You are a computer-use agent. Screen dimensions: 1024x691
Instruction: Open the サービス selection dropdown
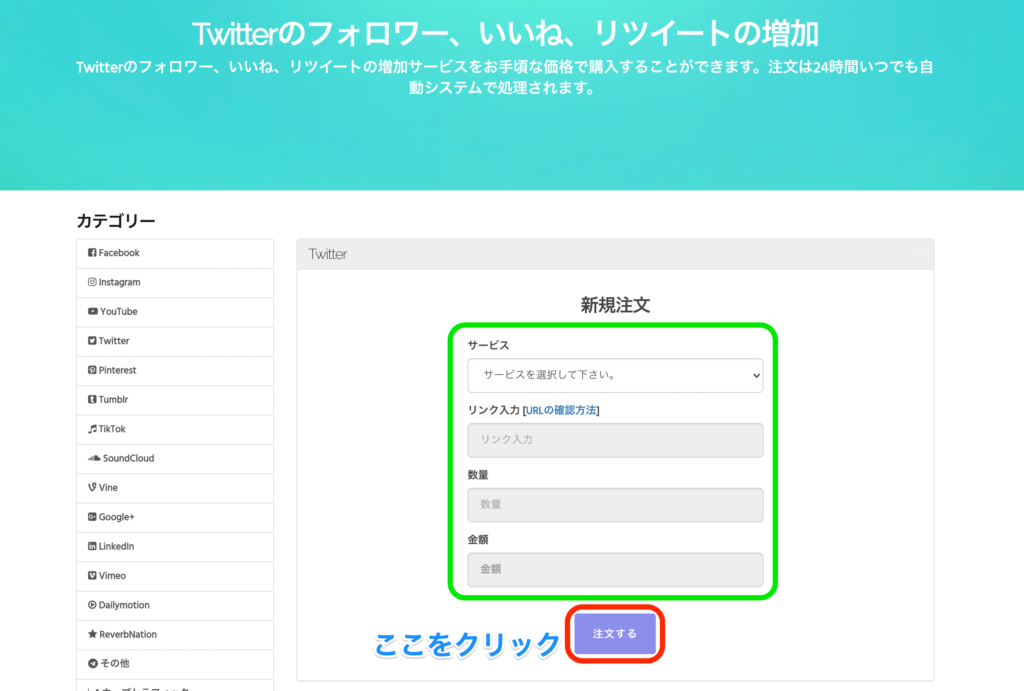point(615,376)
